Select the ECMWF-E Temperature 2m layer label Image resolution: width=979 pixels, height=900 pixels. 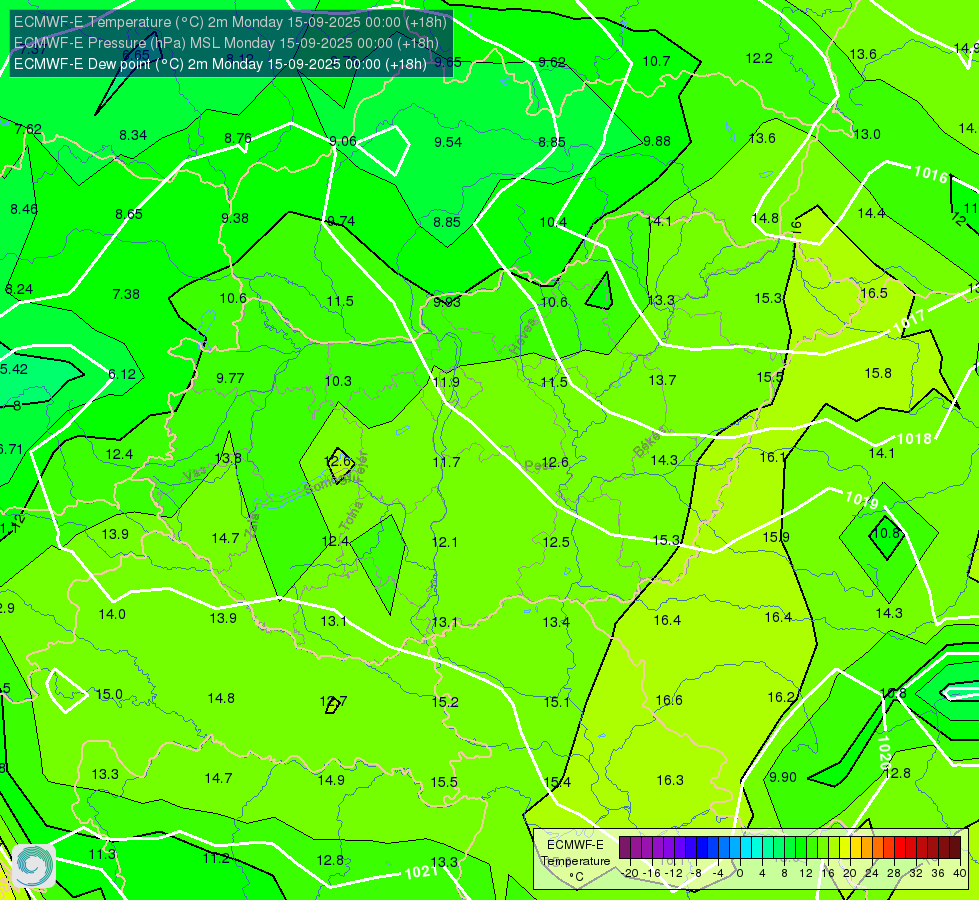coord(230,22)
